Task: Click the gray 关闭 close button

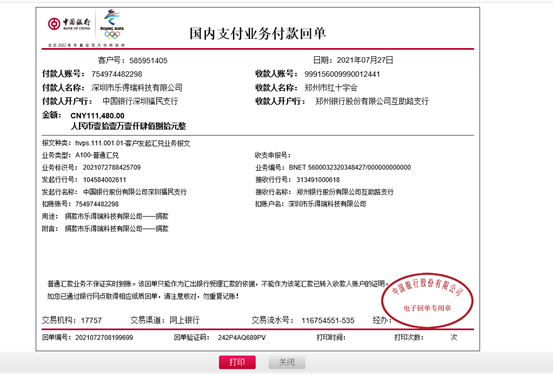Action: pos(287,362)
